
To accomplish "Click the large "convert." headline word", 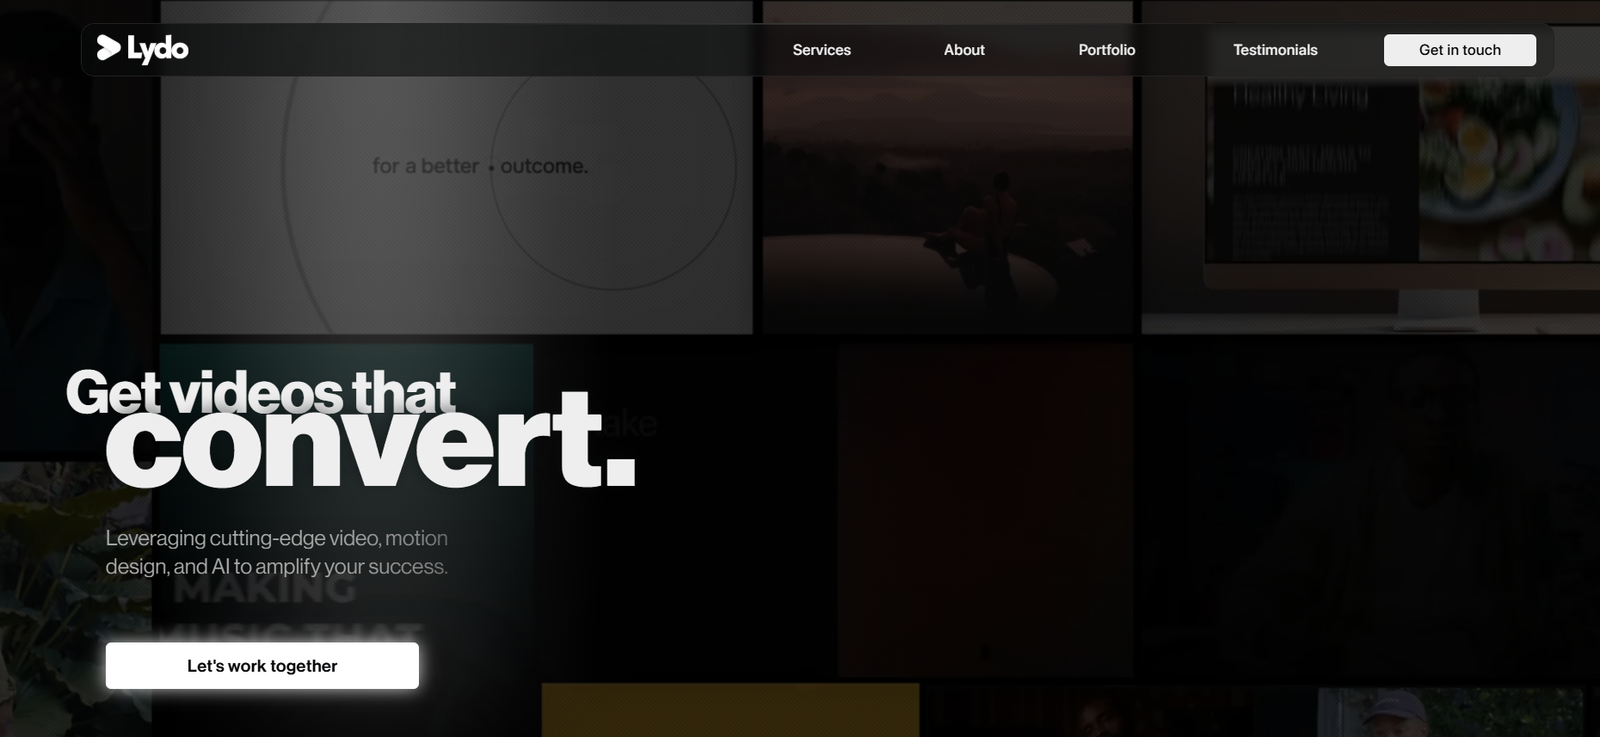I will [x=370, y=442].
